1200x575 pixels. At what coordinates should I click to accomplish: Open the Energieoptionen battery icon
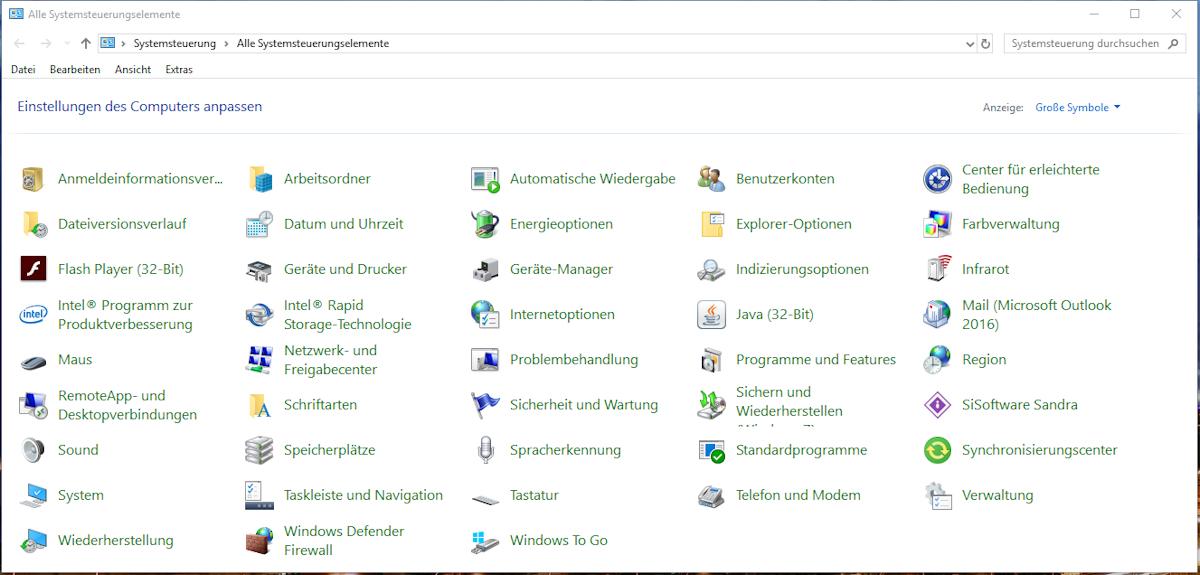tap(485, 224)
